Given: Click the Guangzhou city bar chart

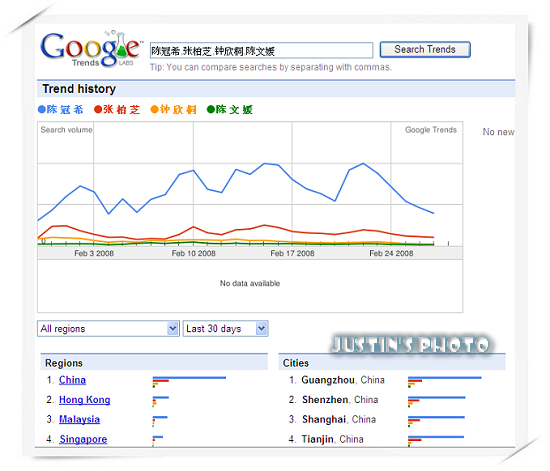Looking at the screenshot, I should [x=445, y=382].
